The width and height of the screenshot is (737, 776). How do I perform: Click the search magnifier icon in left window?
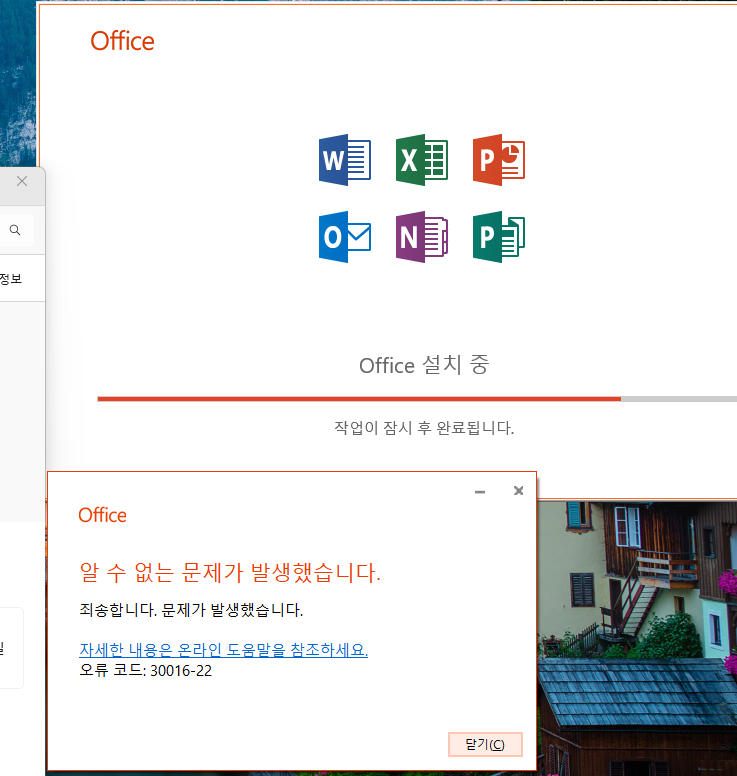15,230
